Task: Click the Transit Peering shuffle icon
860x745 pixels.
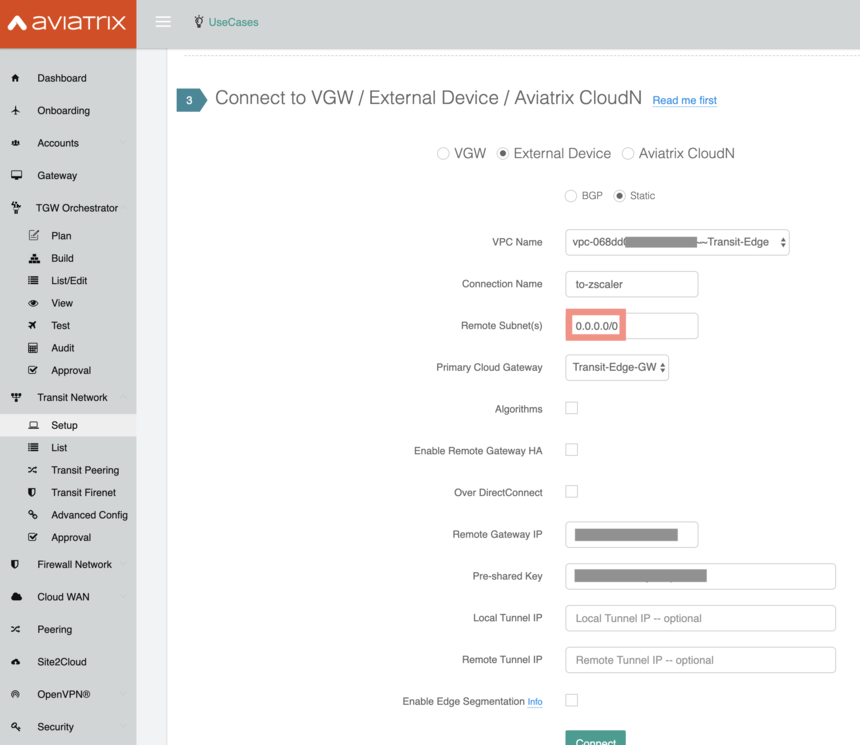Action: 32,470
